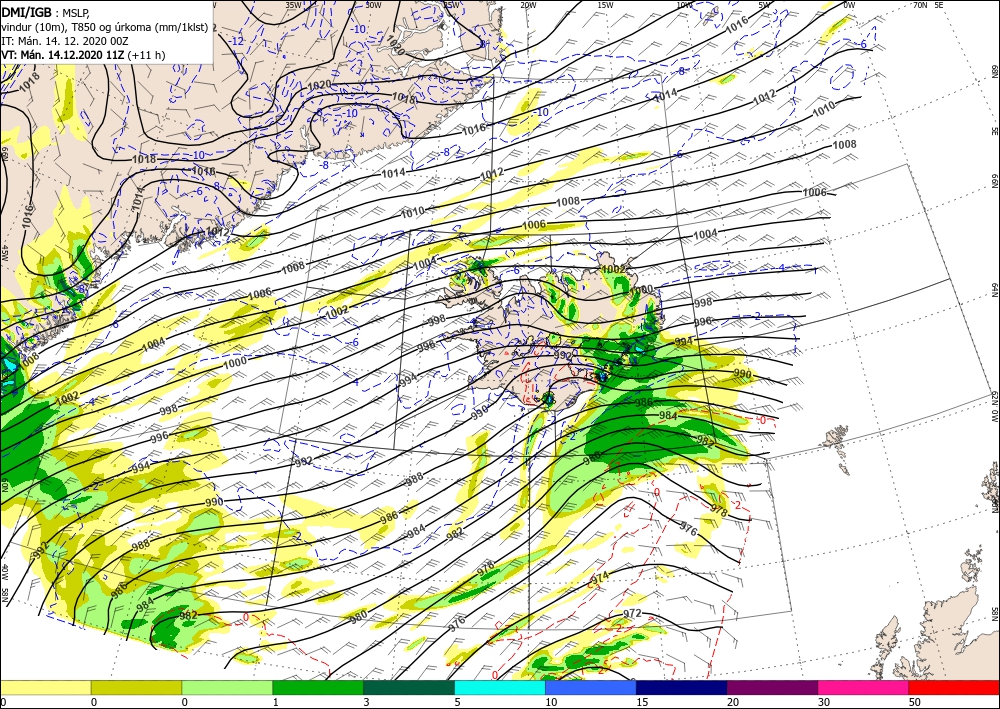The width and height of the screenshot is (1000, 709).
Task: Click the '40W' label on left edge
Action: coord(5,571)
